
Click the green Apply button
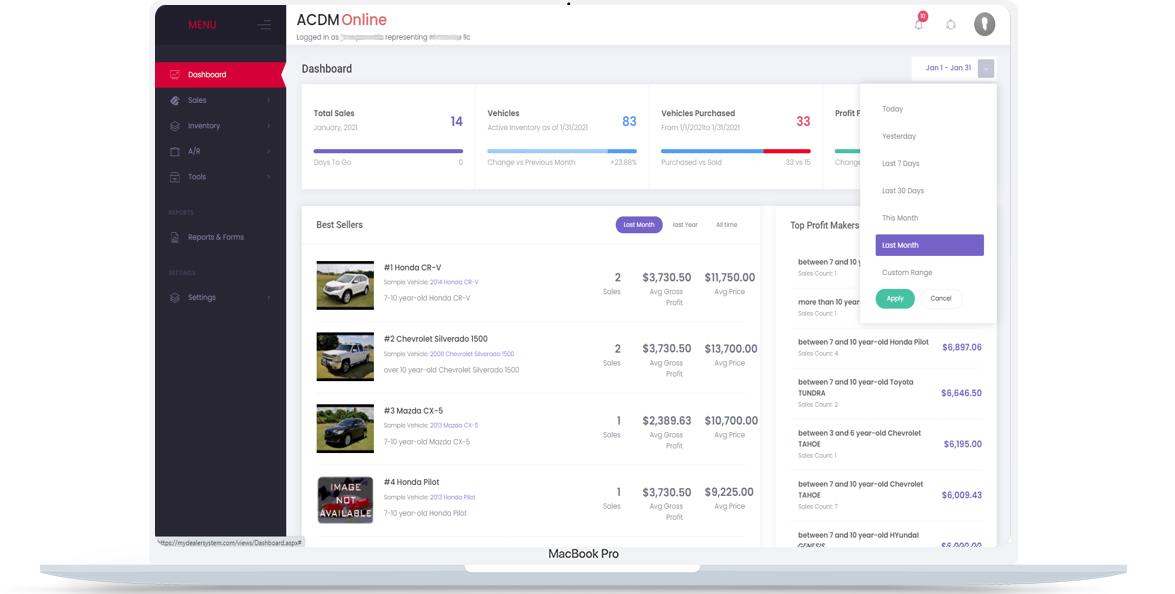point(895,298)
